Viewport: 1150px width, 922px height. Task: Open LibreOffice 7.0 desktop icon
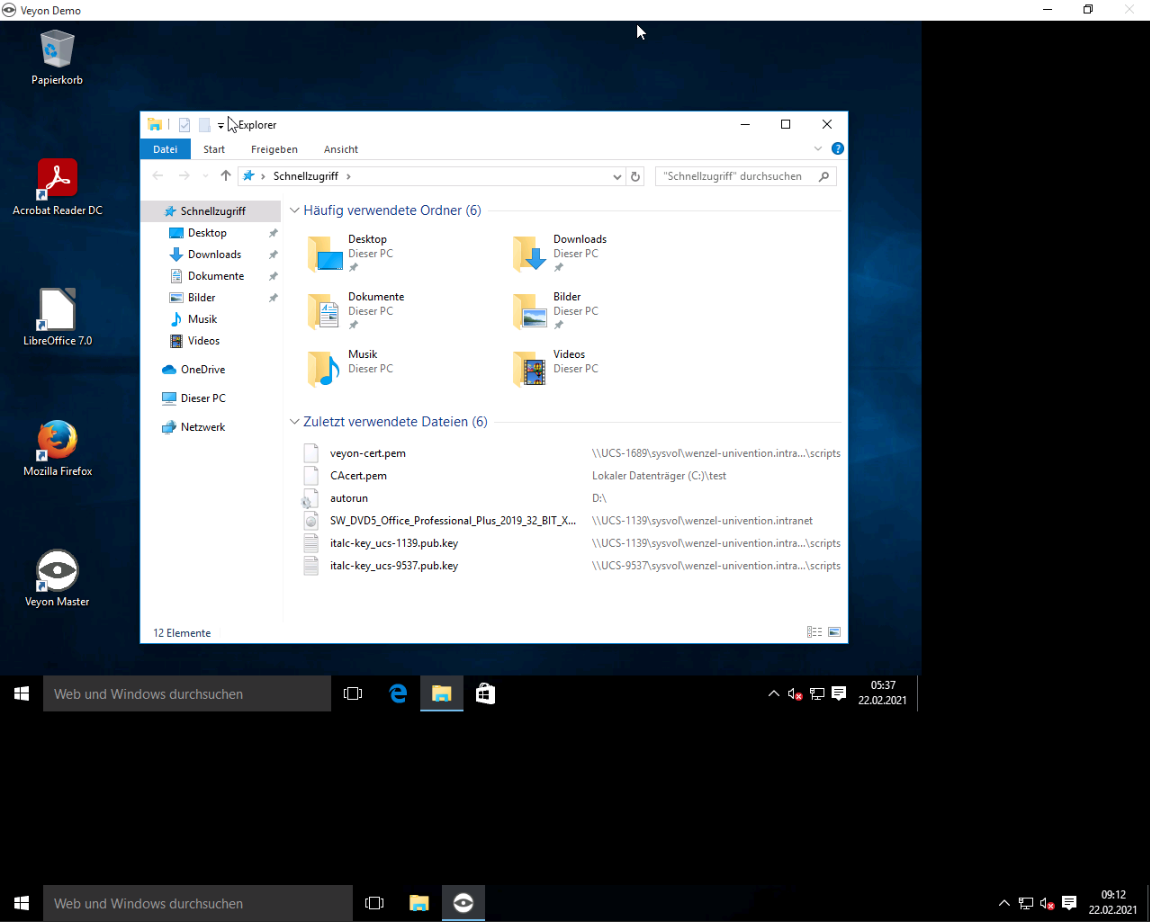tap(57, 310)
